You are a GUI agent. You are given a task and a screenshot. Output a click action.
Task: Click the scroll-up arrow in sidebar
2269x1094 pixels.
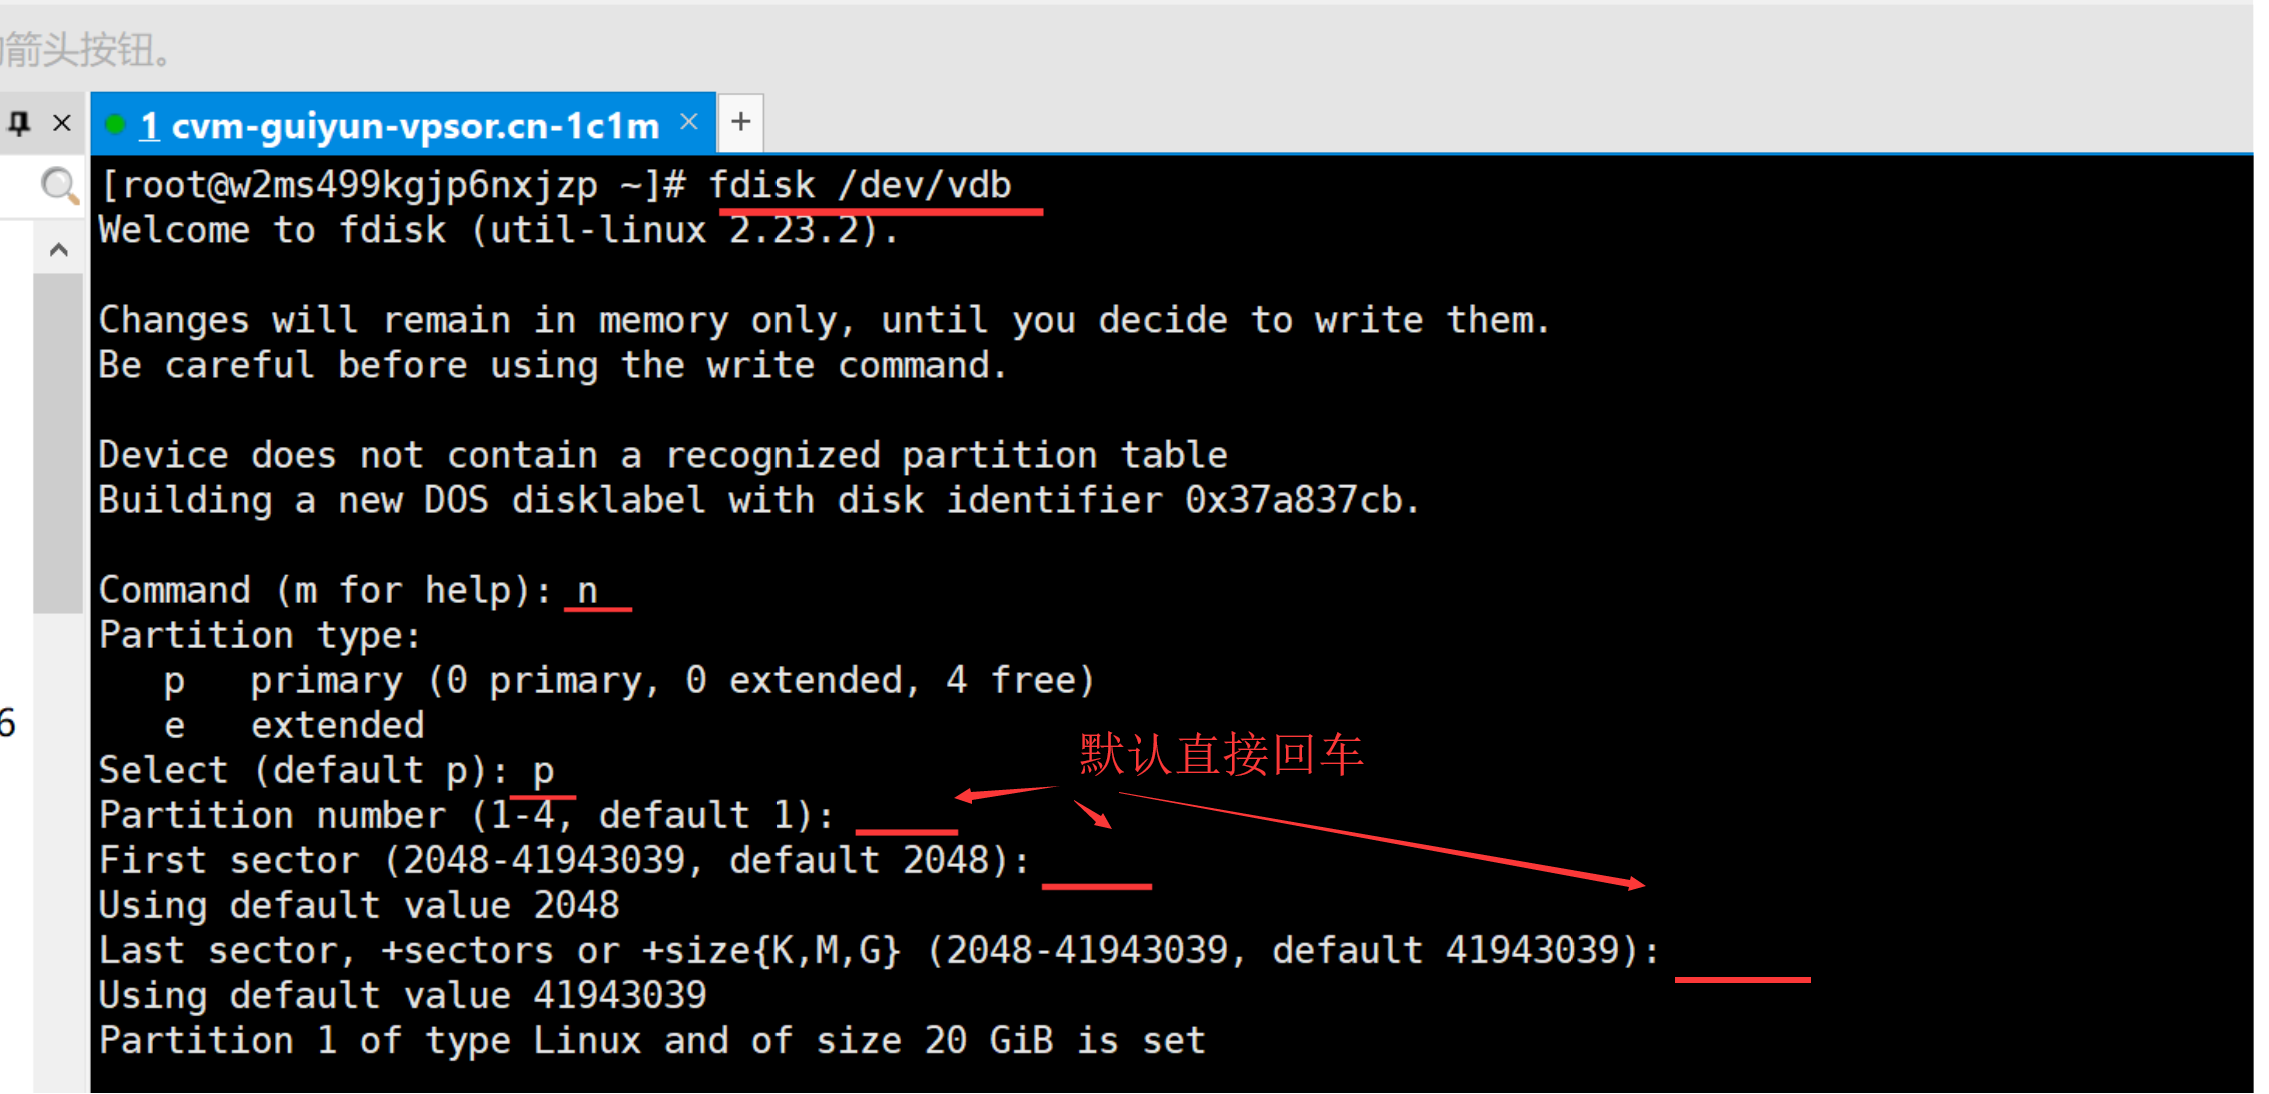click(59, 249)
